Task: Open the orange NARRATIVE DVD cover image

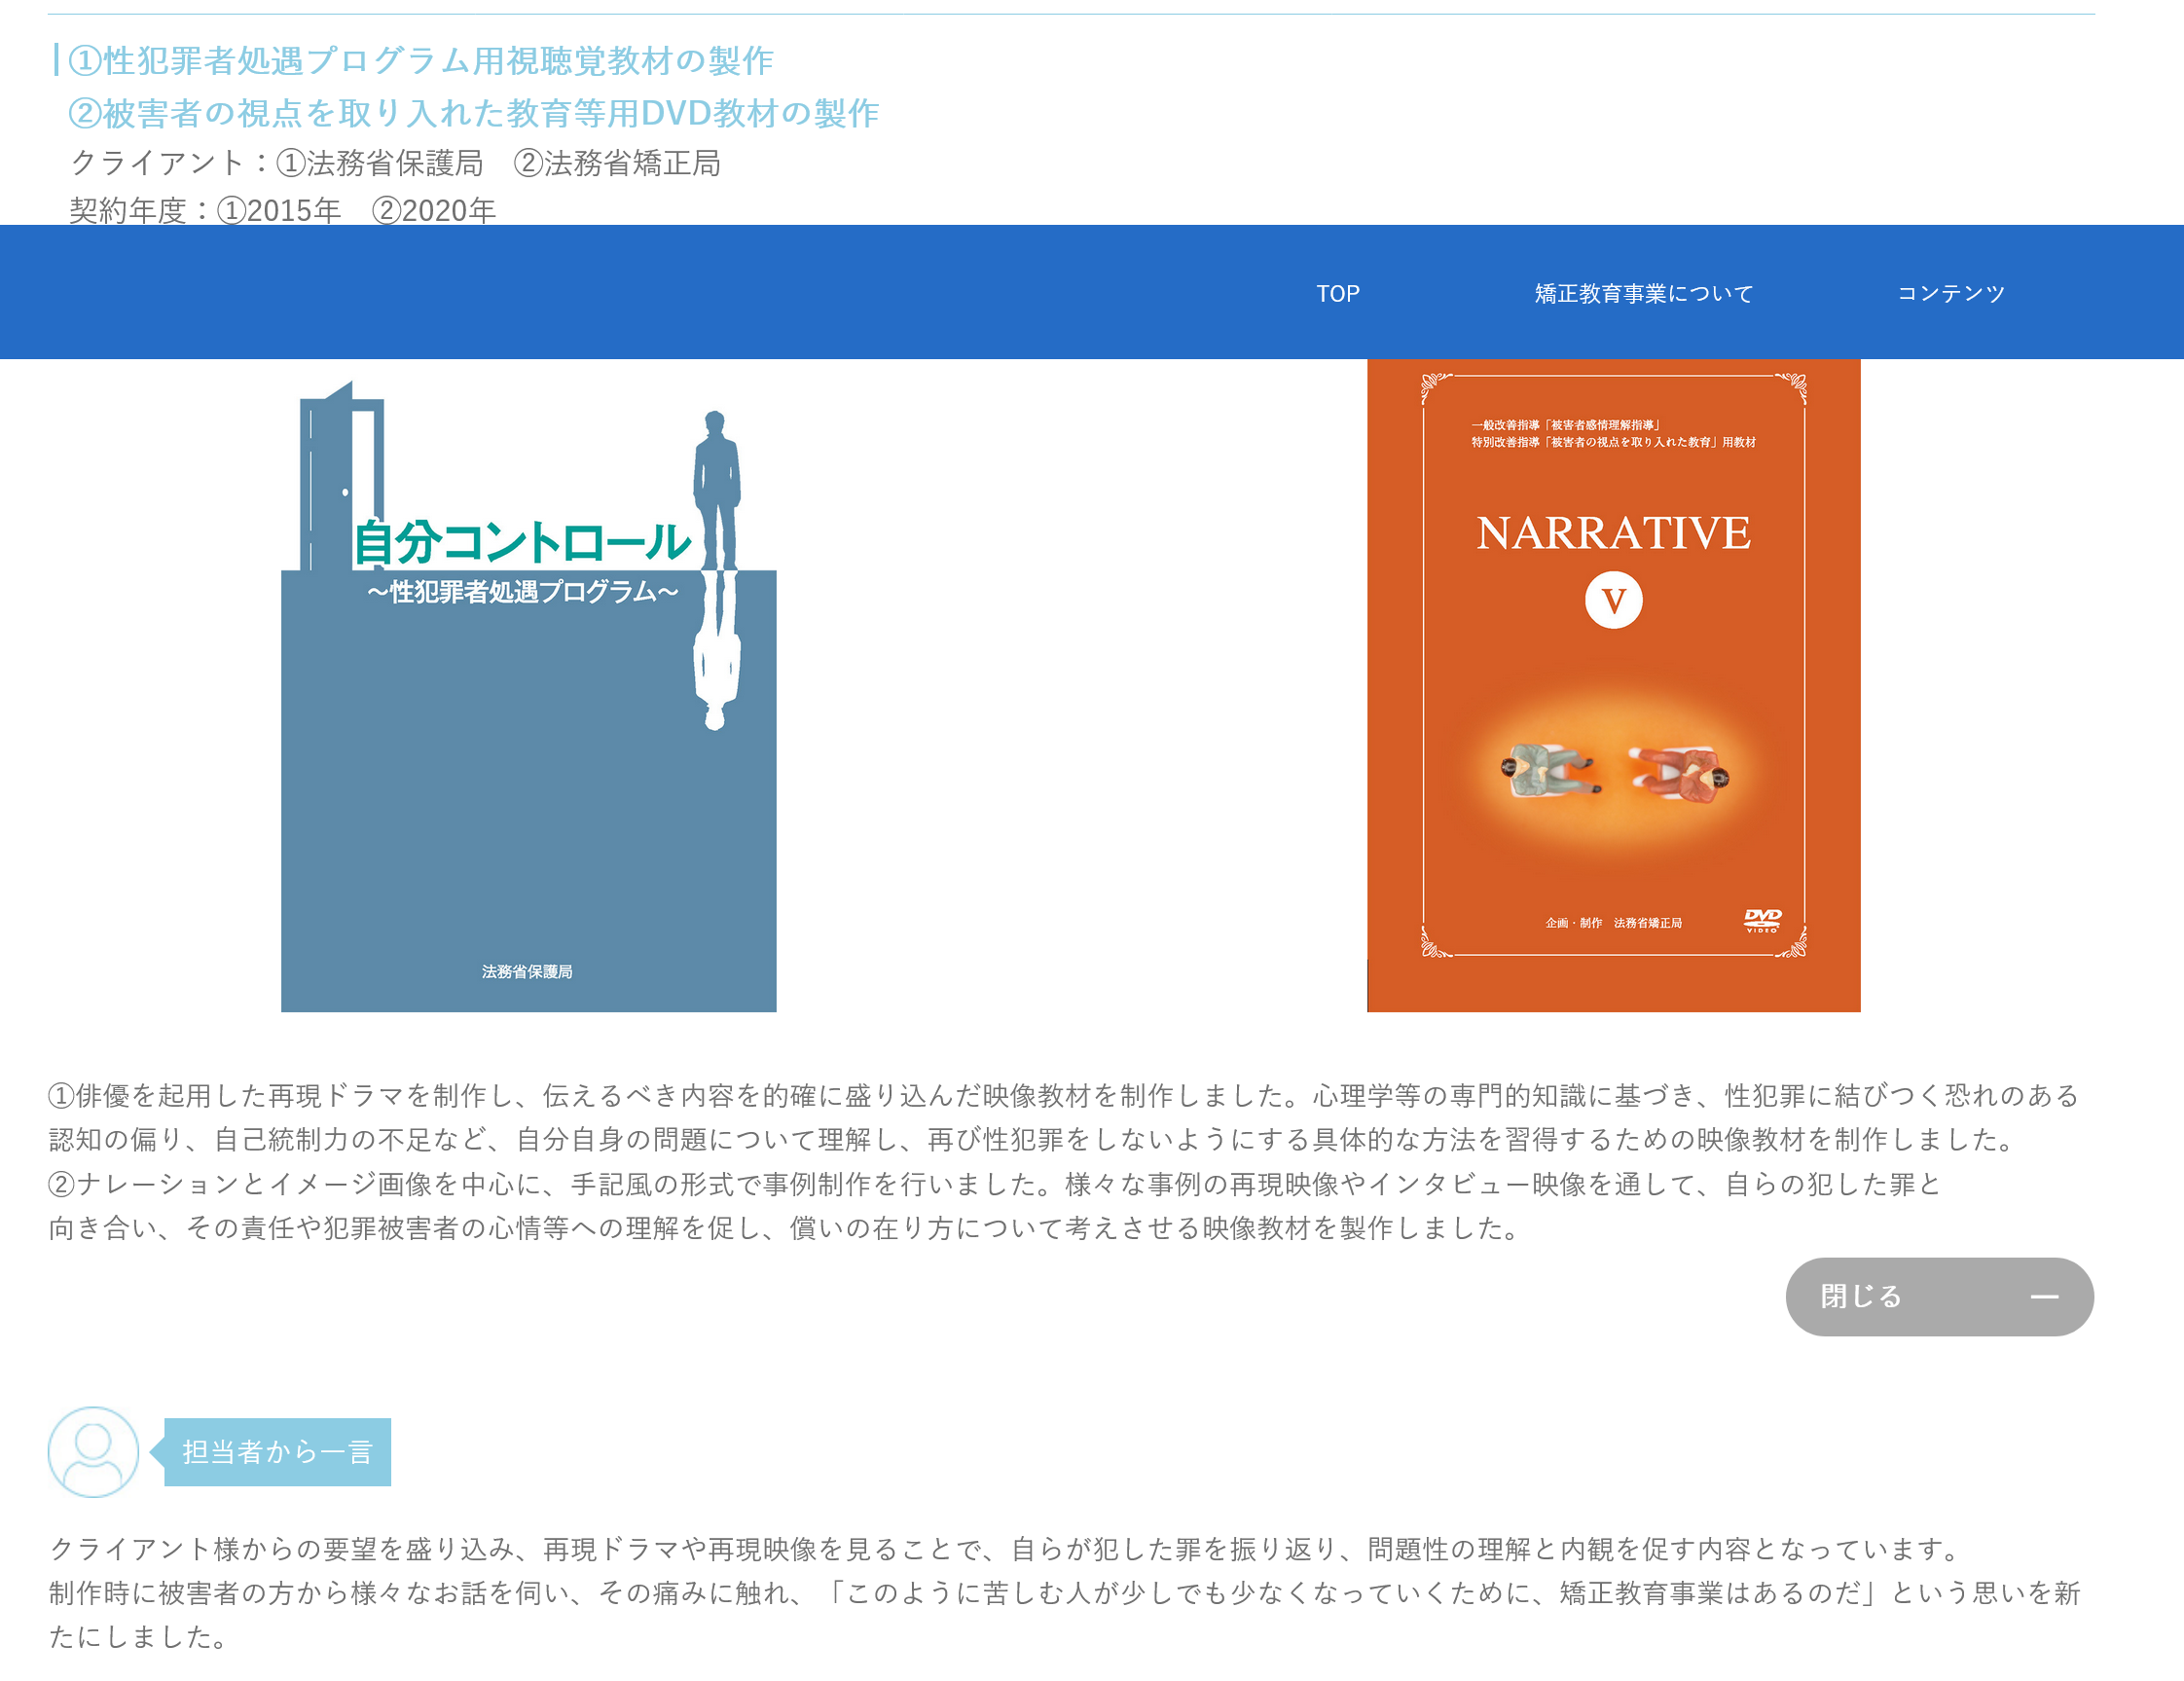Action: pos(1612,690)
